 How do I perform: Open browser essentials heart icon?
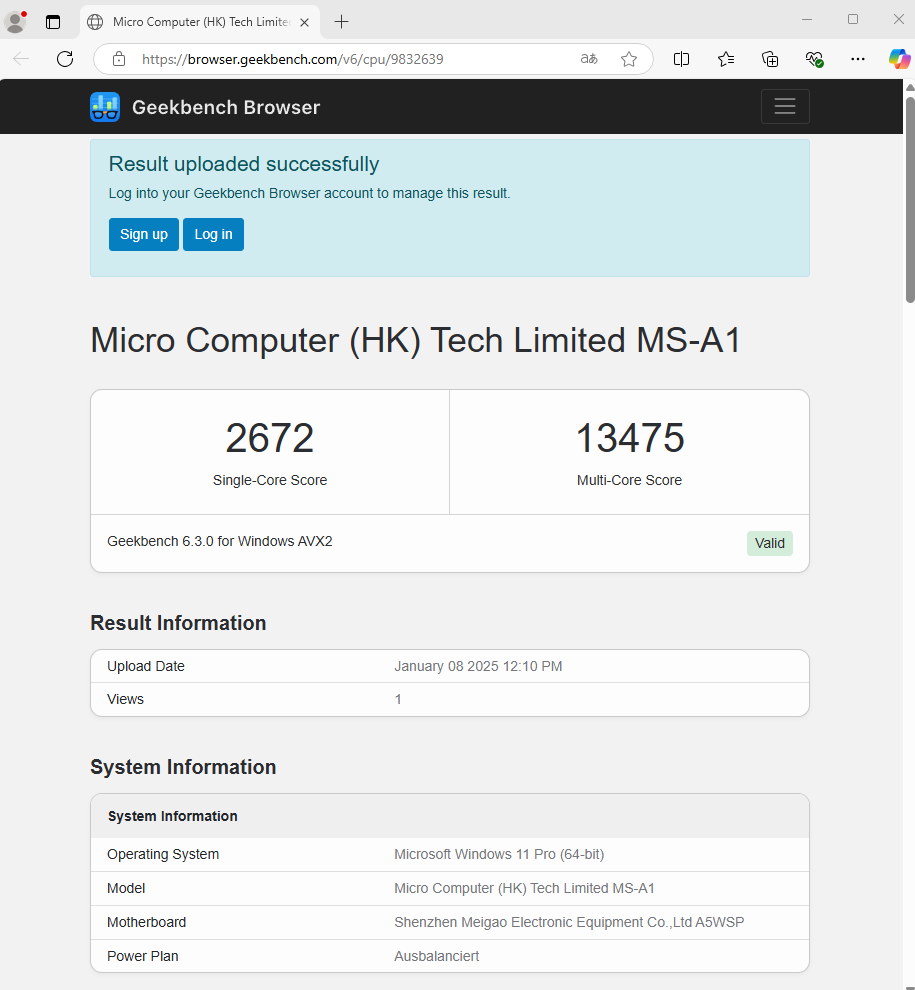(x=814, y=59)
